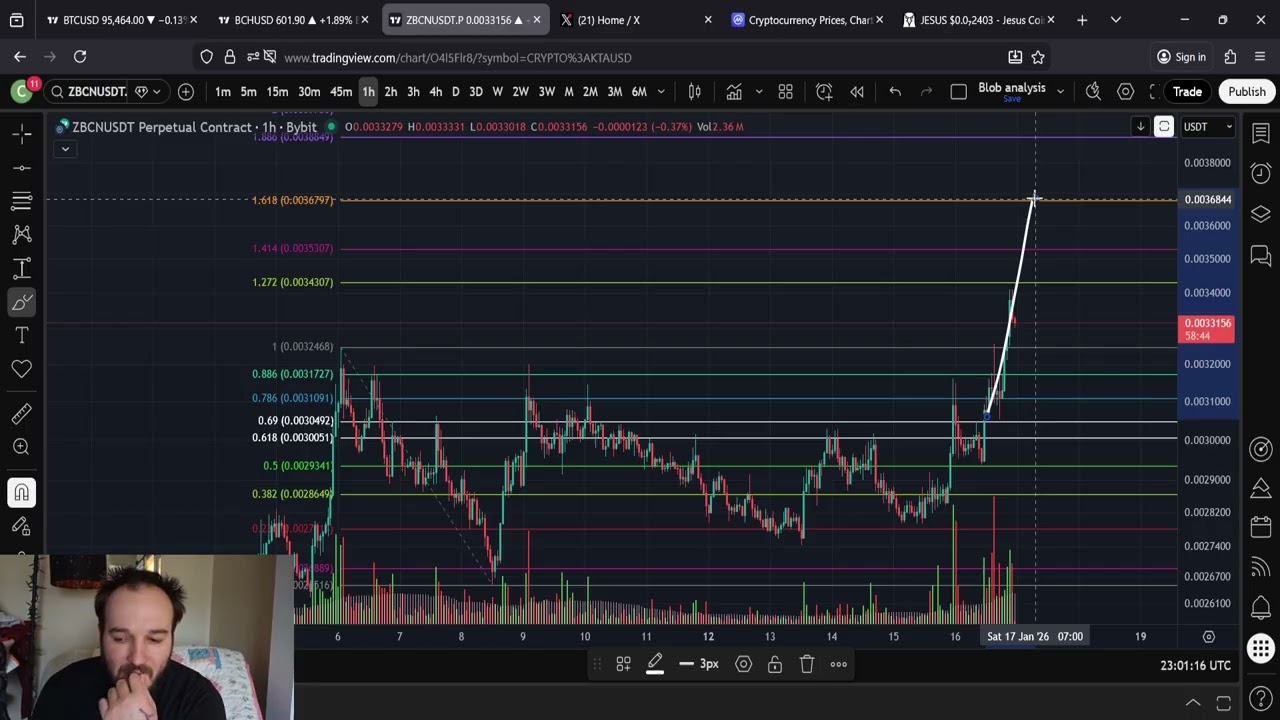Screen dimensions: 1280x720
Task: Open target icon in right sidebar
Action: pyautogui.click(x=1261, y=449)
